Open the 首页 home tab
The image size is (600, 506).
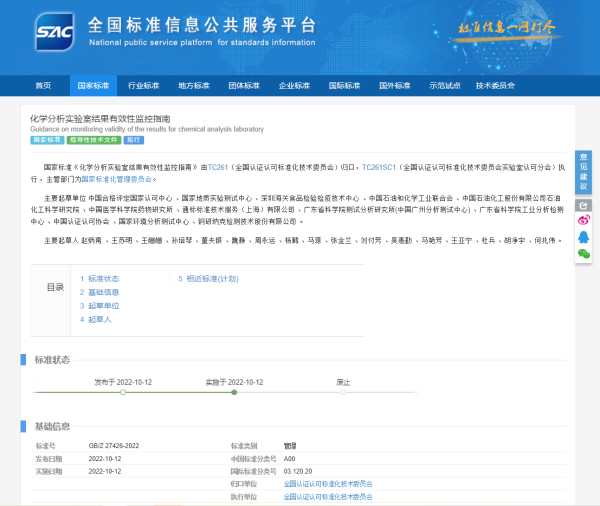click(43, 86)
